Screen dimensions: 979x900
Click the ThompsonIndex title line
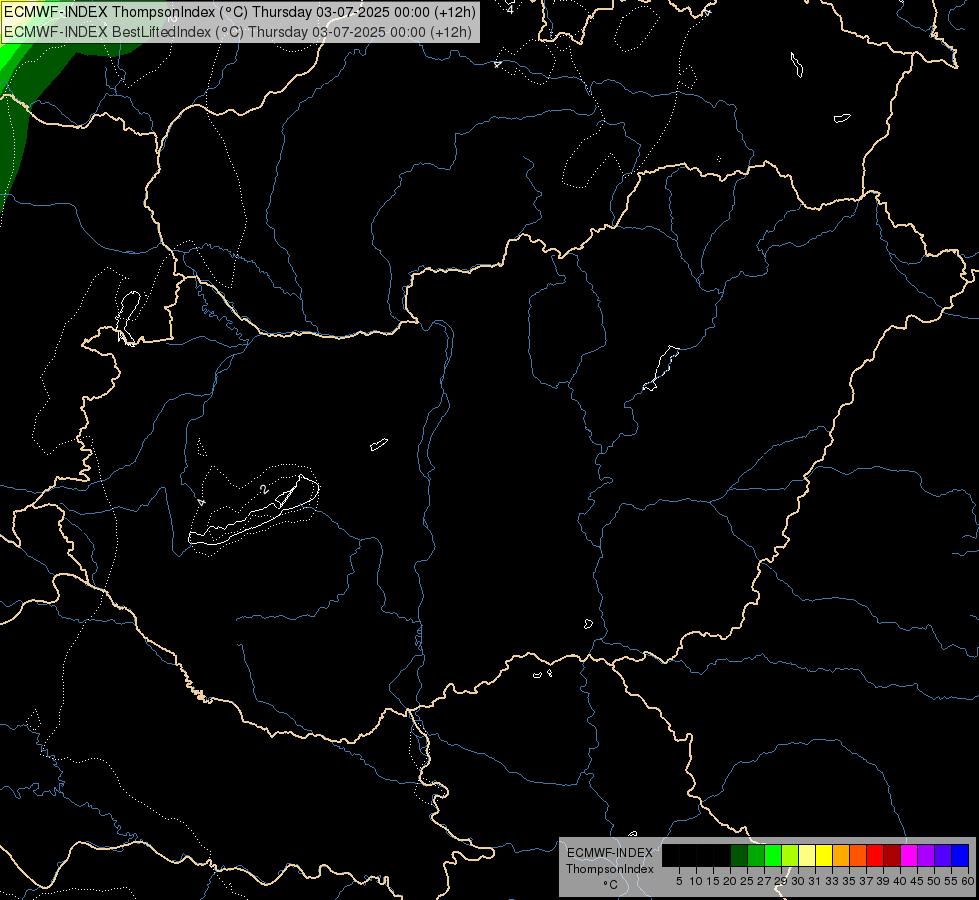click(x=239, y=11)
